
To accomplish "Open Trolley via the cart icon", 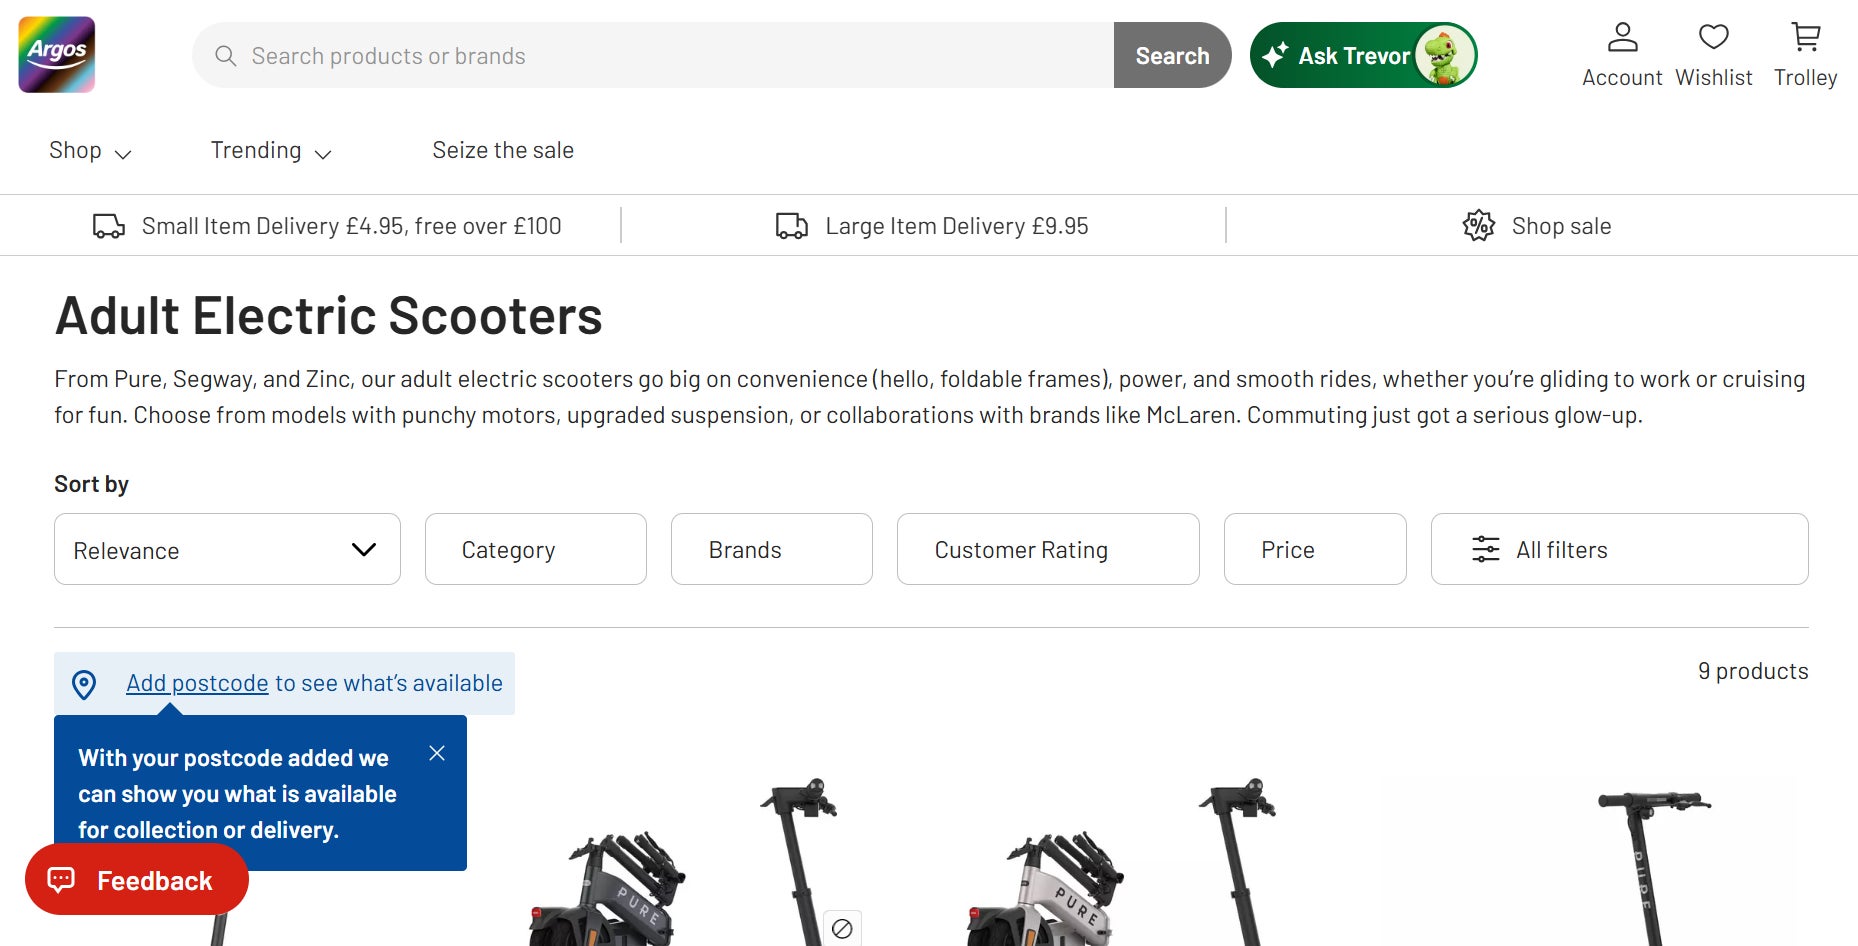I will click(x=1806, y=37).
